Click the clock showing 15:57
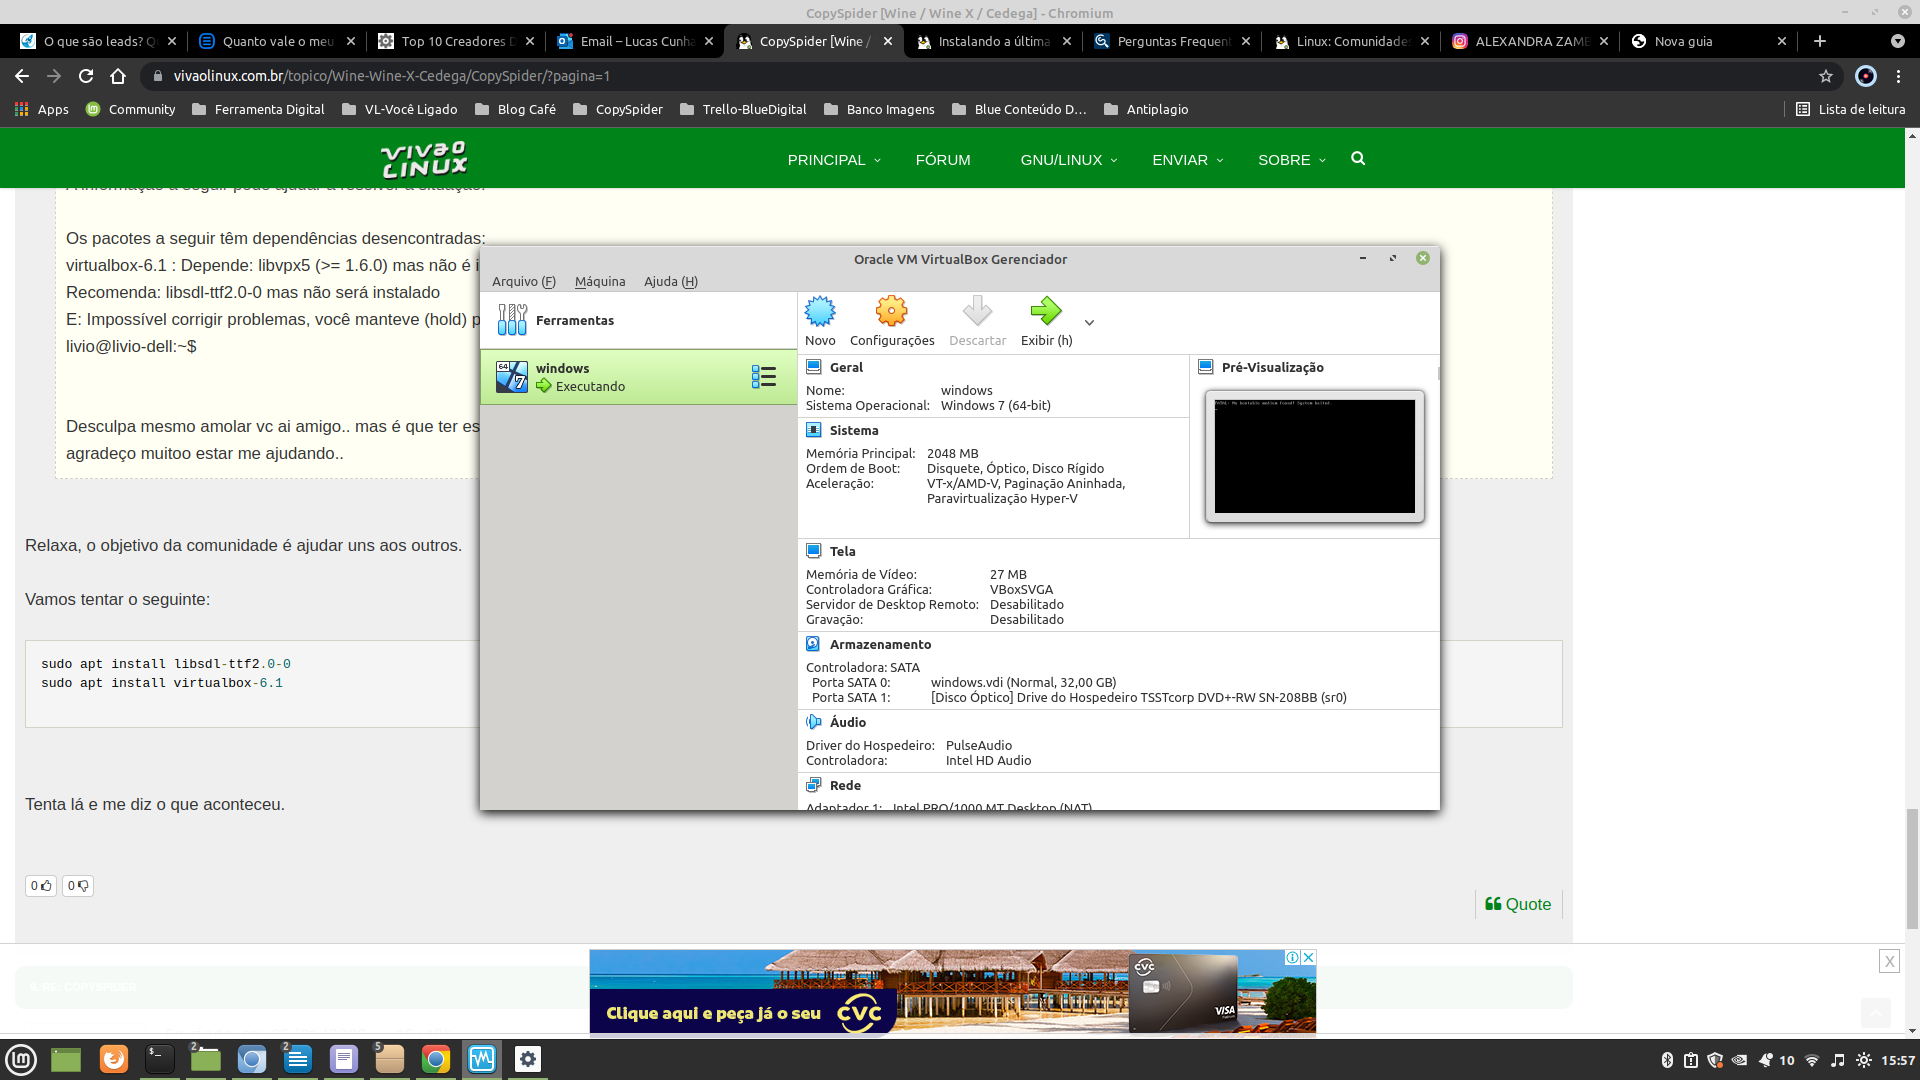 (x=1898, y=1060)
